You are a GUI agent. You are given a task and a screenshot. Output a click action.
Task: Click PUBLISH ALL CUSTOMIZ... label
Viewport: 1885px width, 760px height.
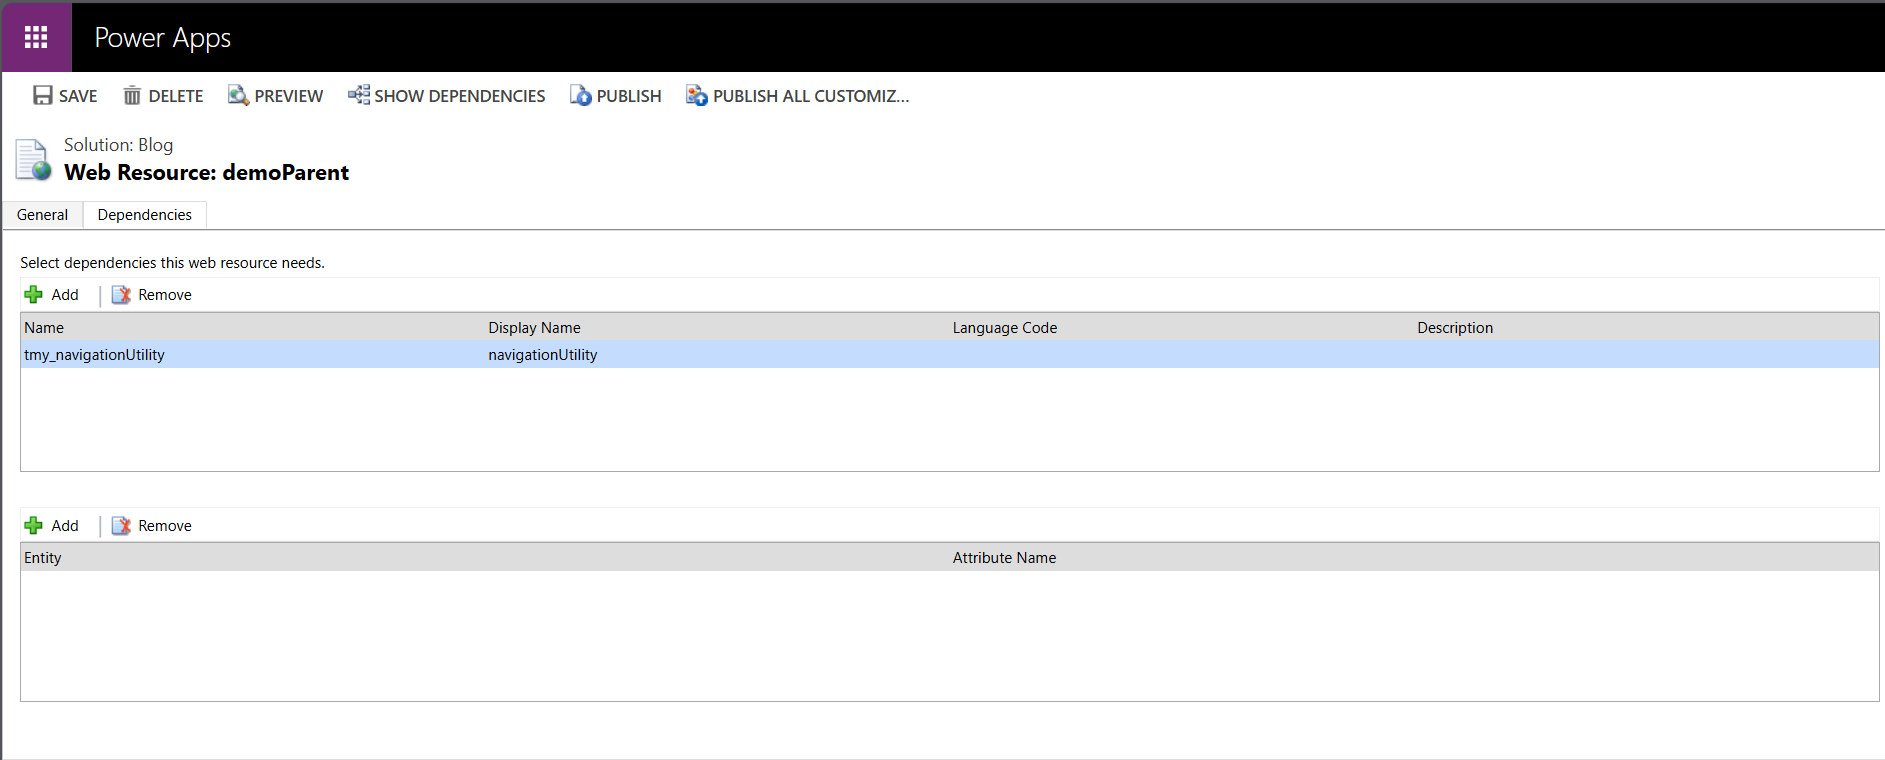pos(811,96)
